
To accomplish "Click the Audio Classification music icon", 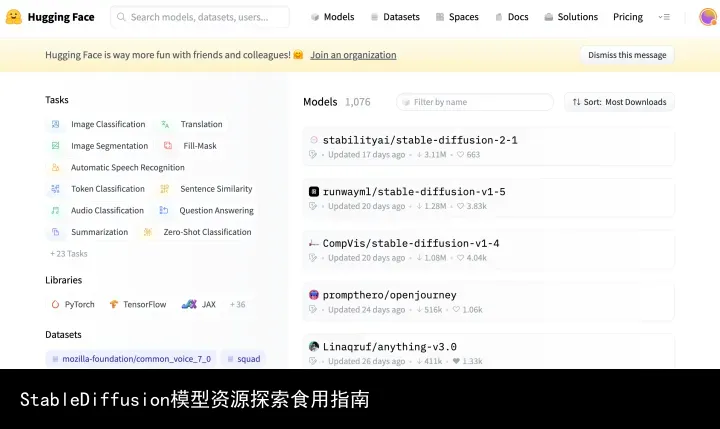I will click(56, 210).
